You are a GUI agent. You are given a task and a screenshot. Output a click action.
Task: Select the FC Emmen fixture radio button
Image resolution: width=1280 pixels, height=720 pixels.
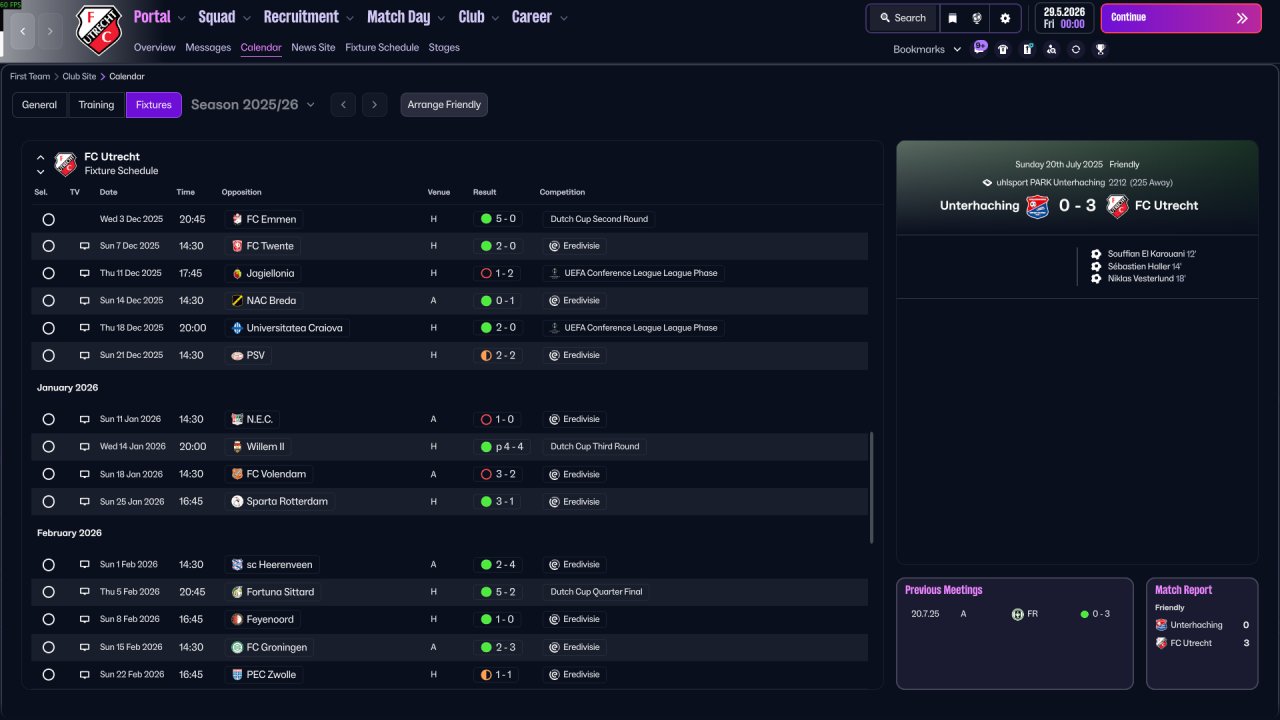pyautogui.click(x=48, y=219)
